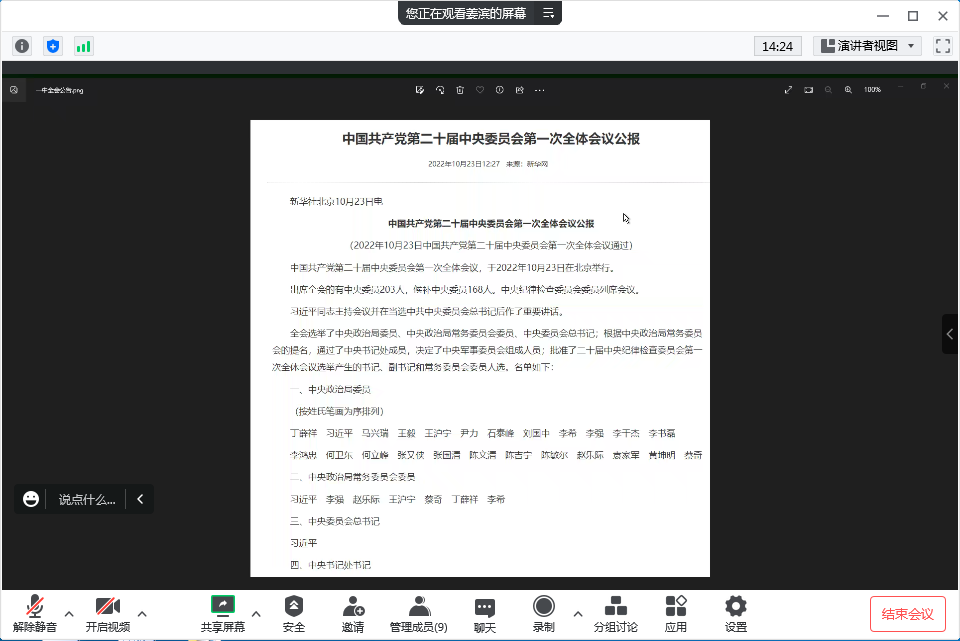The width and height of the screenshot is (960, 641).
Task: Open the share screen (共享屏幕) option
Action: click(222, 613)
